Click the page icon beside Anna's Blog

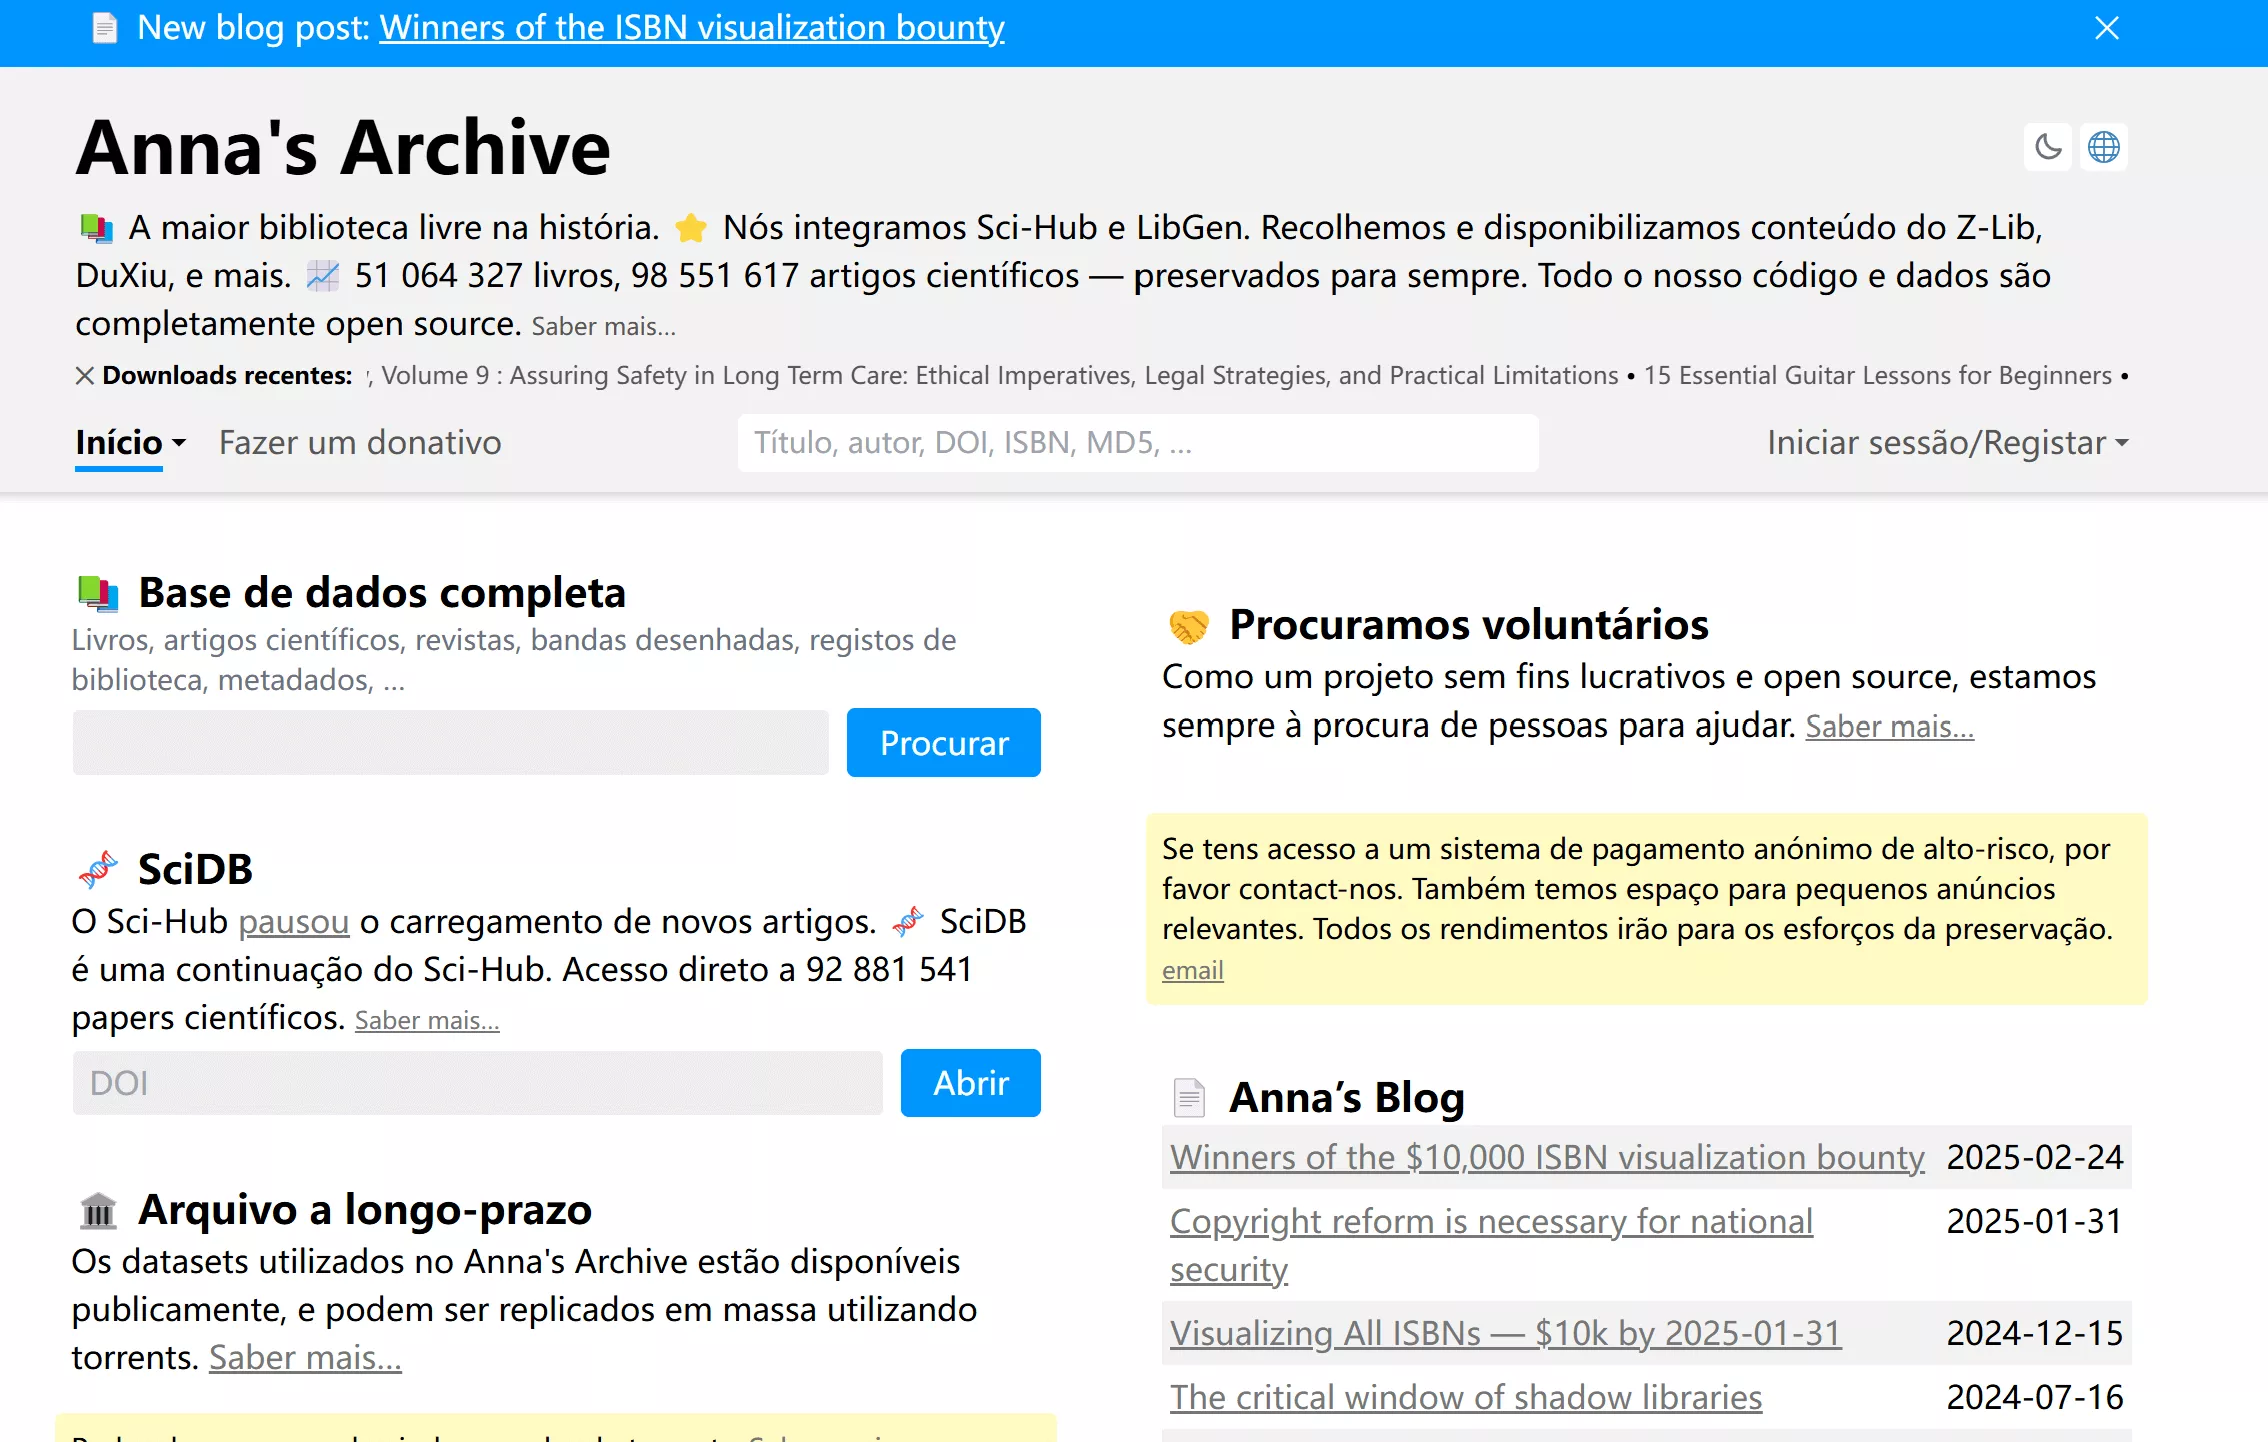point(1189,1098)
